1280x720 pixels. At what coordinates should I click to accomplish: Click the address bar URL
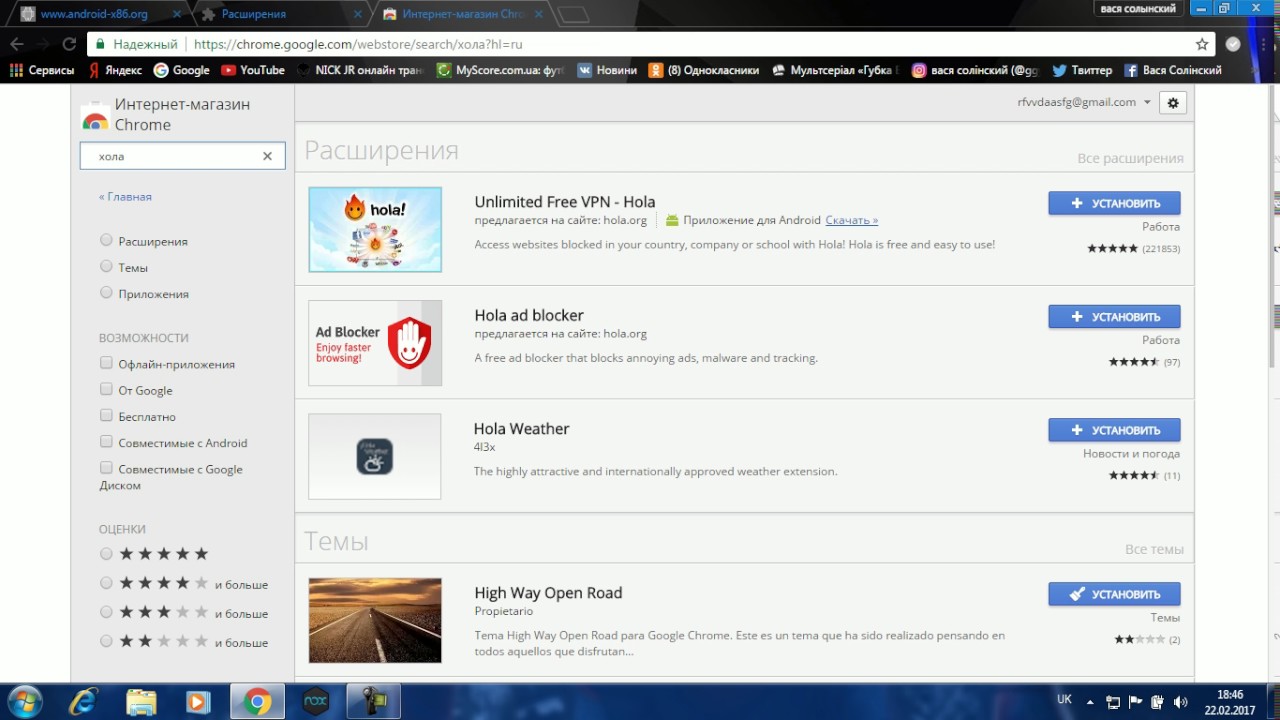click(x=358, y=44)
